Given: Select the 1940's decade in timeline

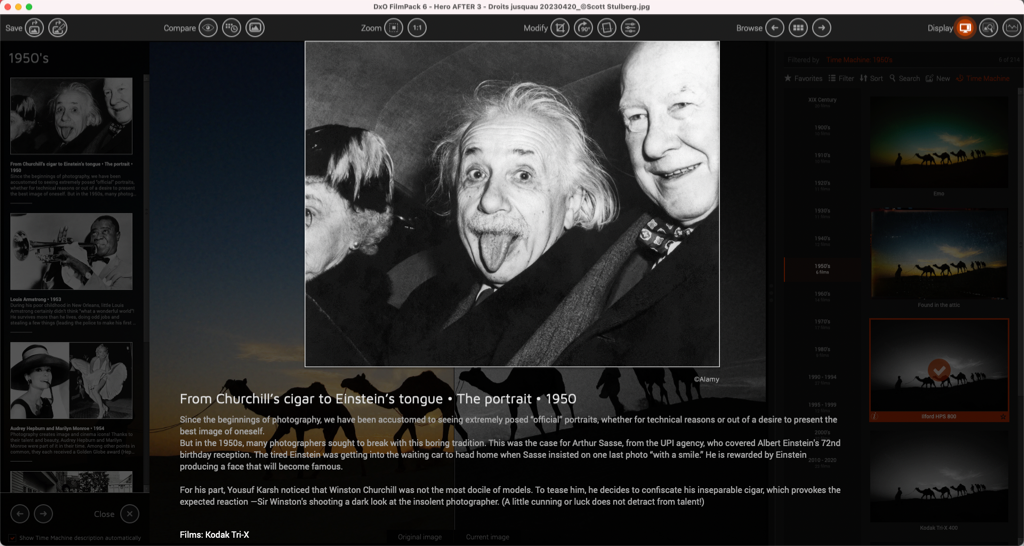Looking at the screenshot, I should click(822, 239).
